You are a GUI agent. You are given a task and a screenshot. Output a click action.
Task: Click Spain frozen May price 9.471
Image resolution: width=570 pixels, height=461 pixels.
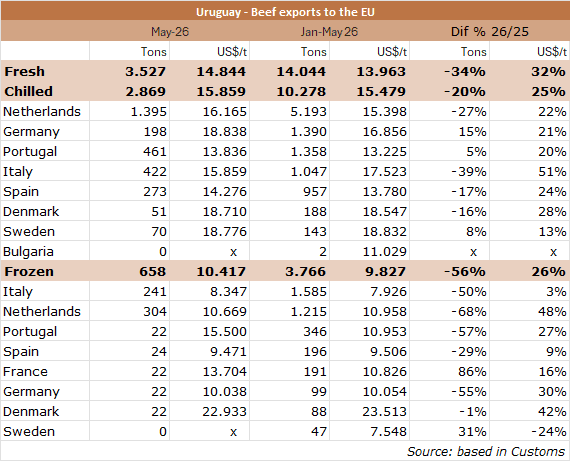(228, 351)
